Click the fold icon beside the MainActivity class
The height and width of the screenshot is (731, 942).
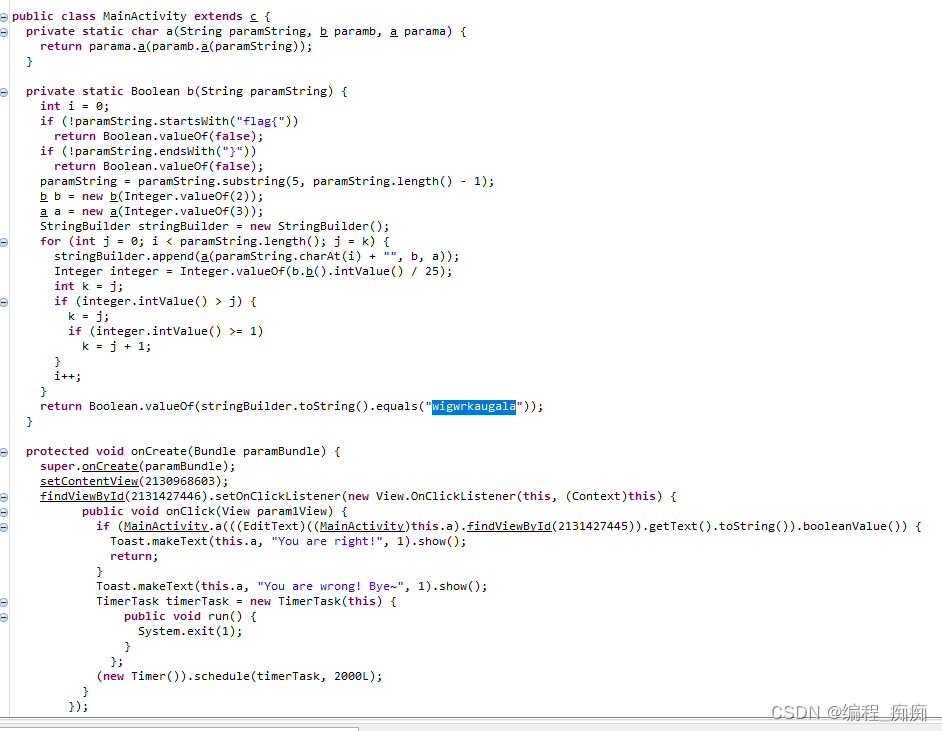click(x=5, y=15)
